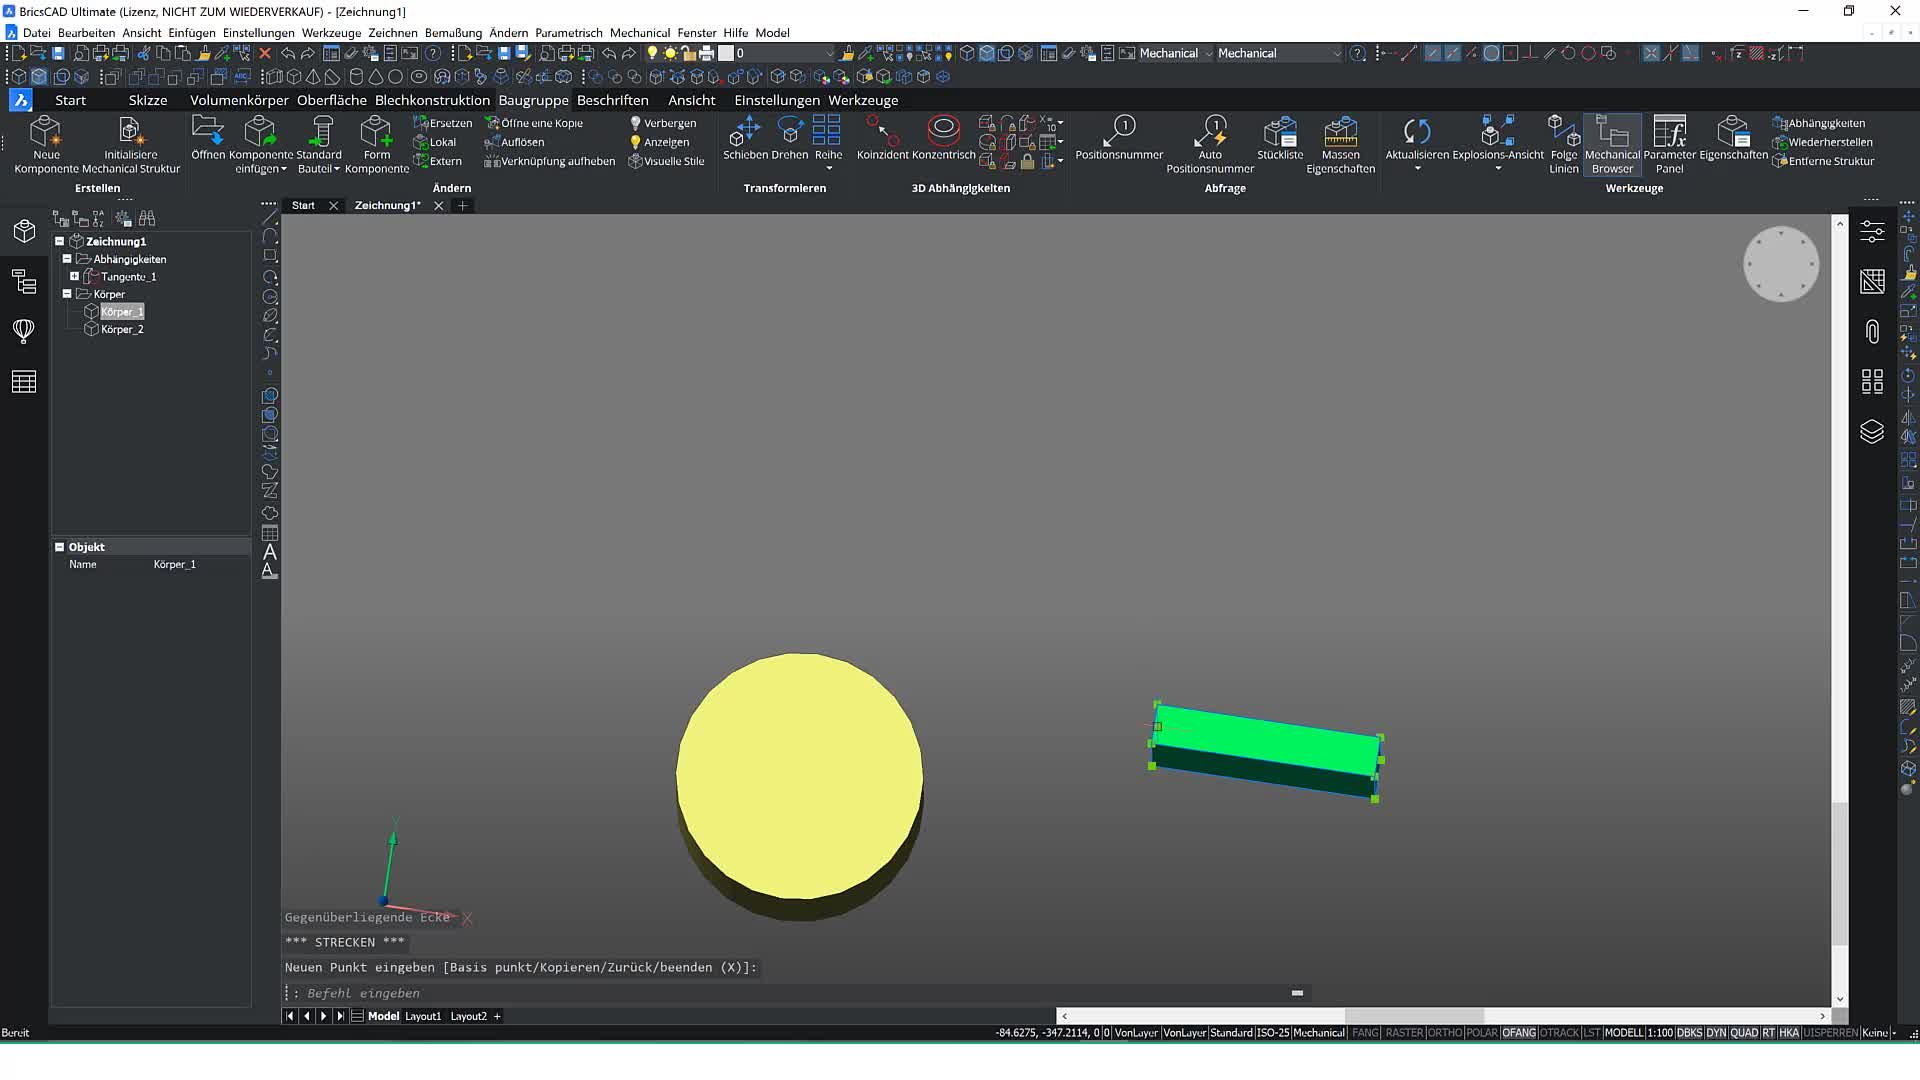
Task: Open Stückliste tool
Action: (x=1280, y=138)
